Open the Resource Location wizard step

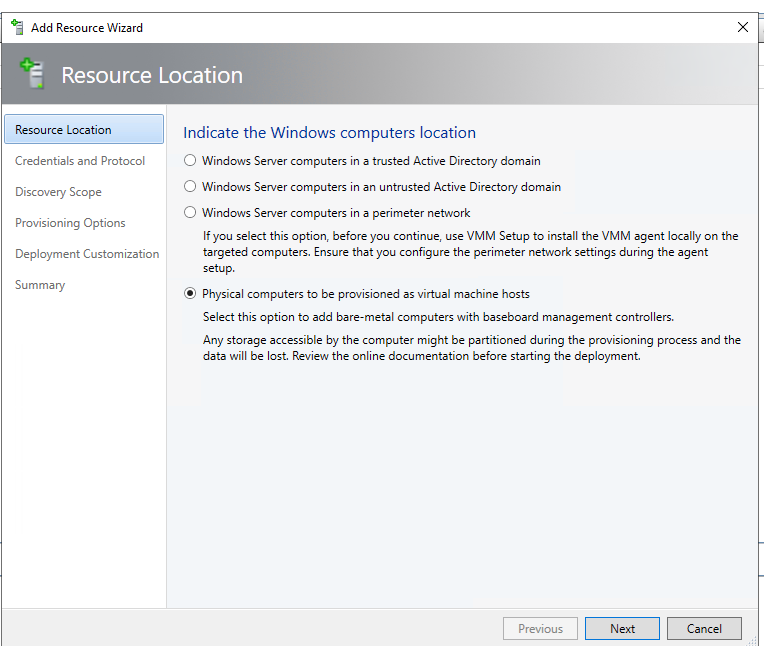(x=84, y=129)
